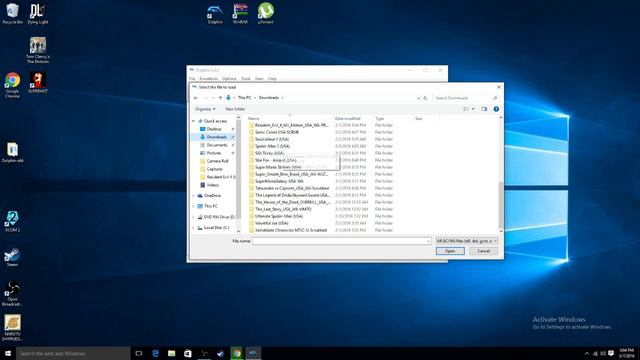Open file dialog help icon
This screenshot has width=640, height=360.
coord(496,109)
